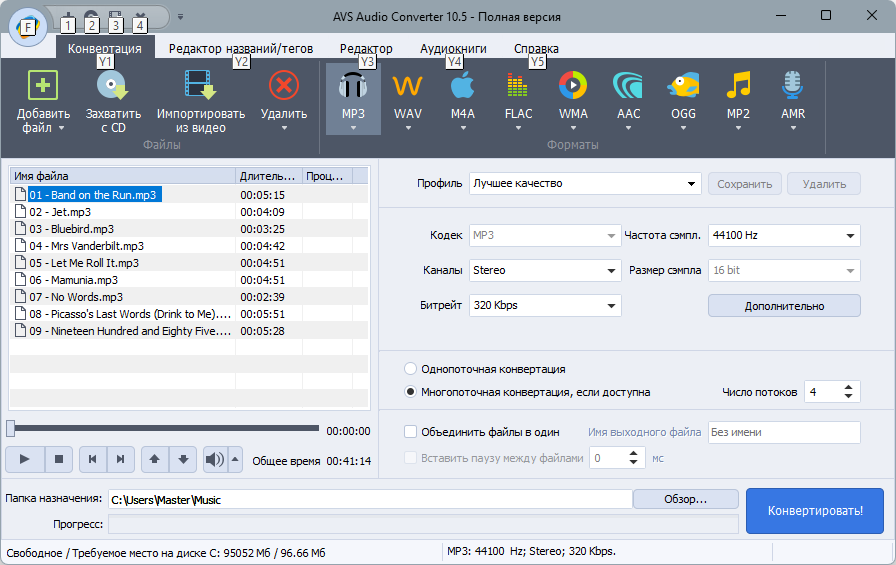Viewport: 896px width, 565px height.
Task: Click the Импортировать из видео icon
Action: (201, 85)
